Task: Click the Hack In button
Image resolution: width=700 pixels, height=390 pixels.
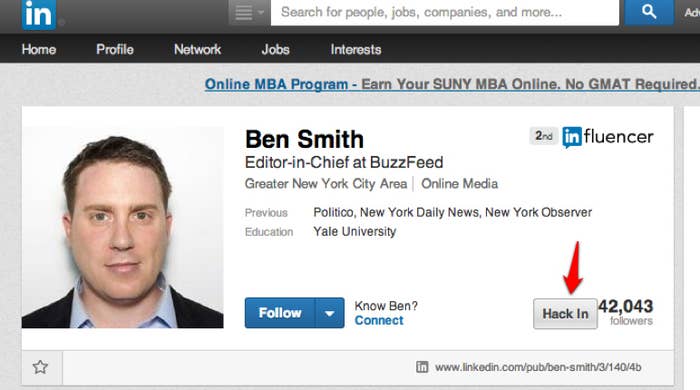Action: point(565,314)
